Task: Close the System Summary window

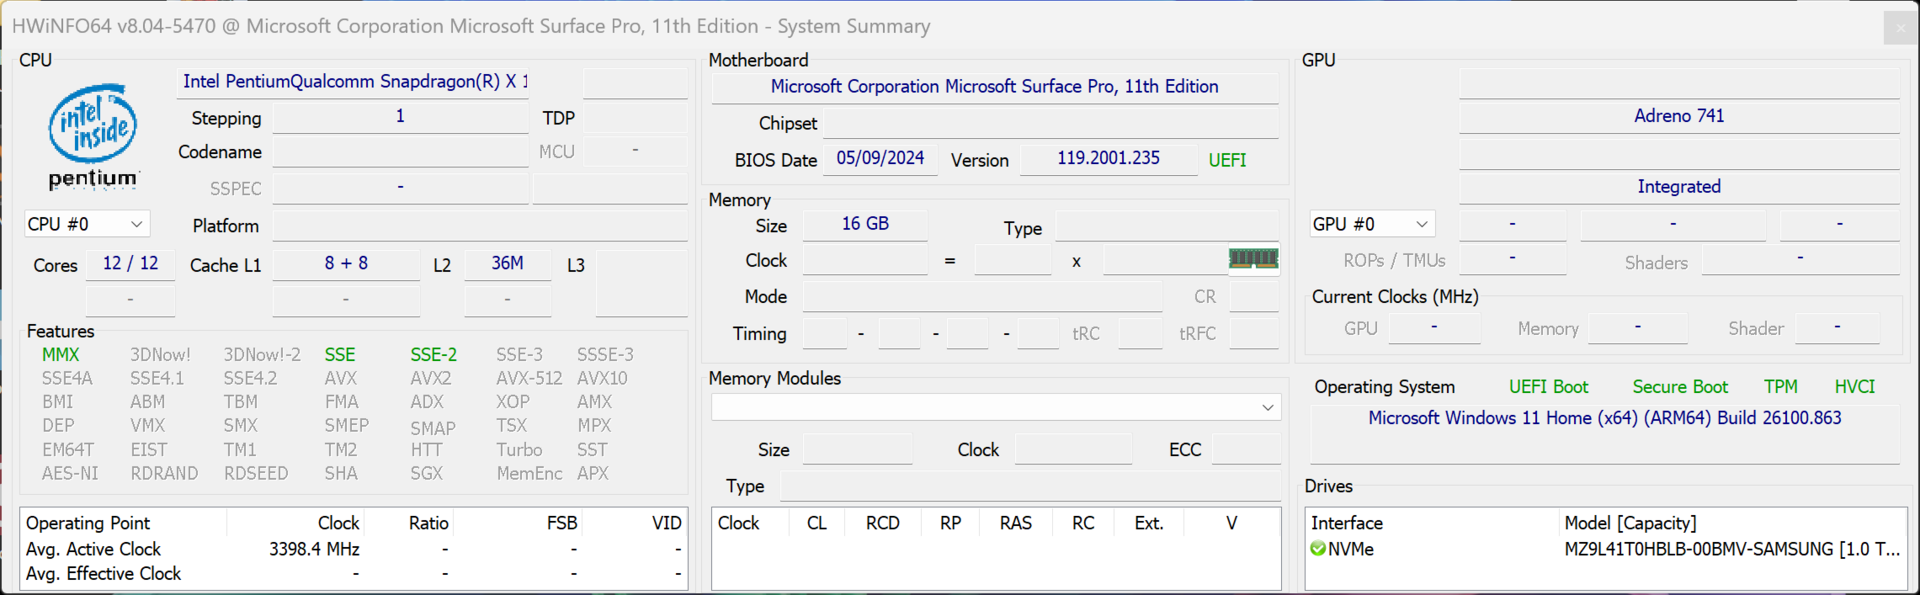Action: pyautogui.click(x=1900, y=27)
